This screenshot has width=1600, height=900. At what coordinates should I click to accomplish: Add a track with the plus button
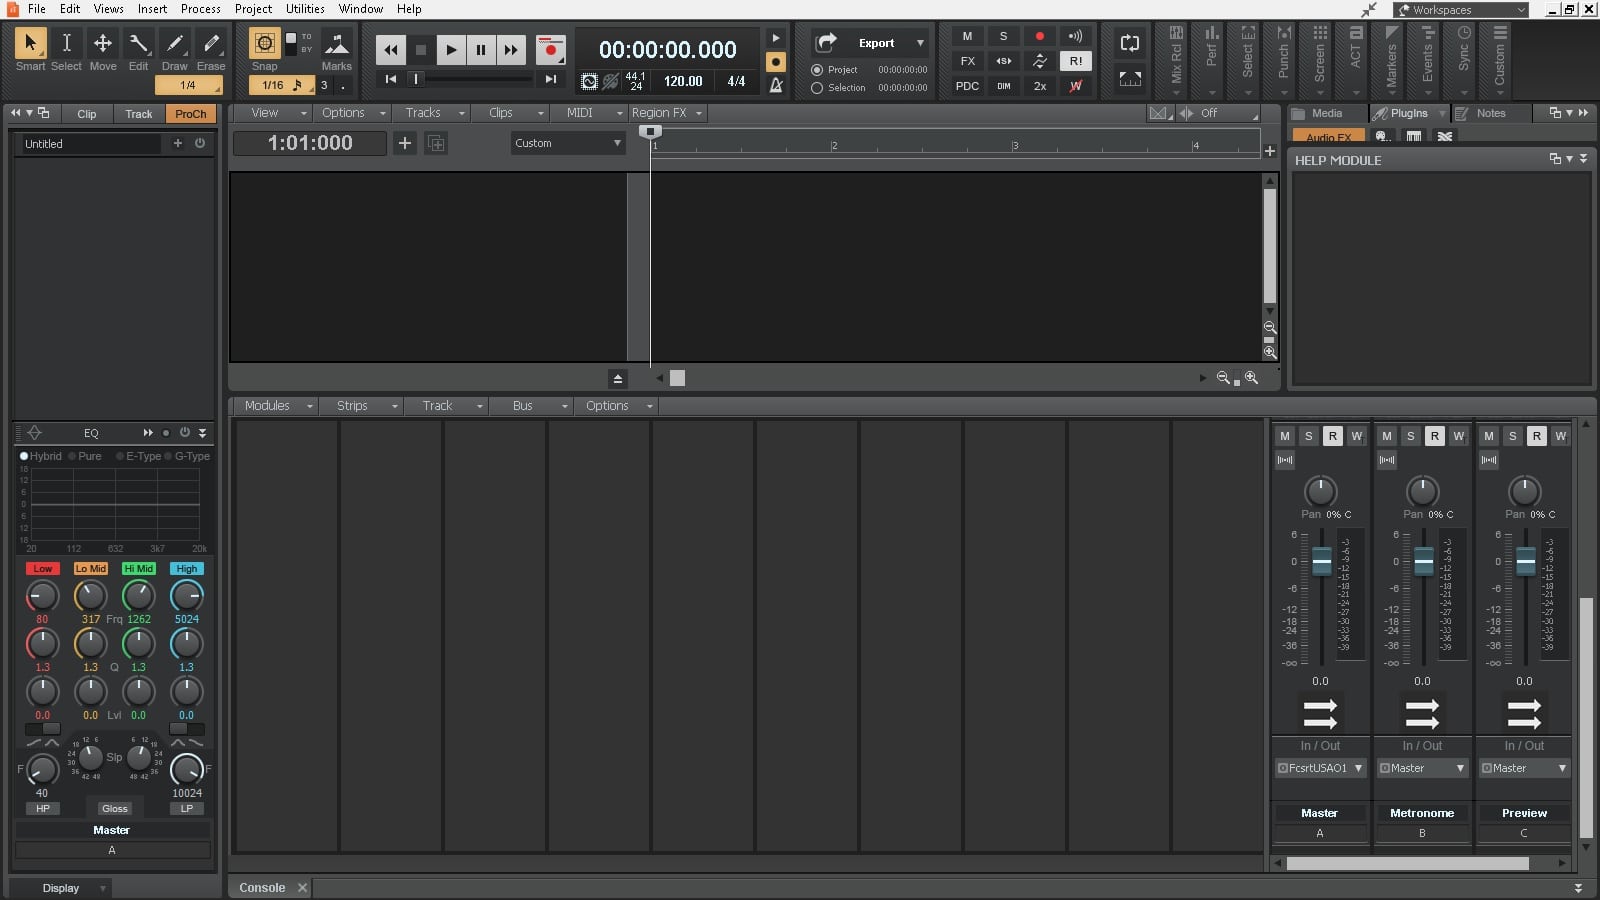405,143
